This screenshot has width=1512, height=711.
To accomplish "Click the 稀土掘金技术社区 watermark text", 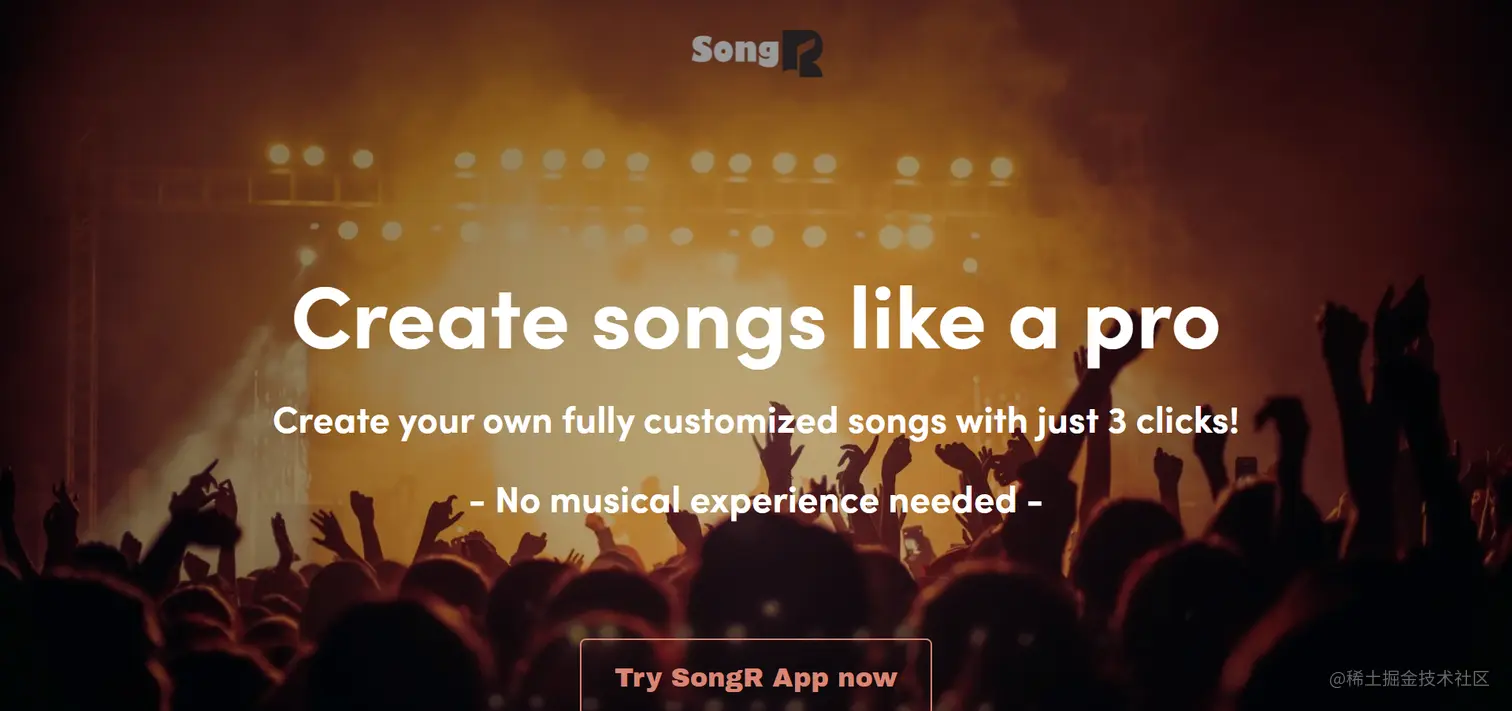I will pos(1418,679).
